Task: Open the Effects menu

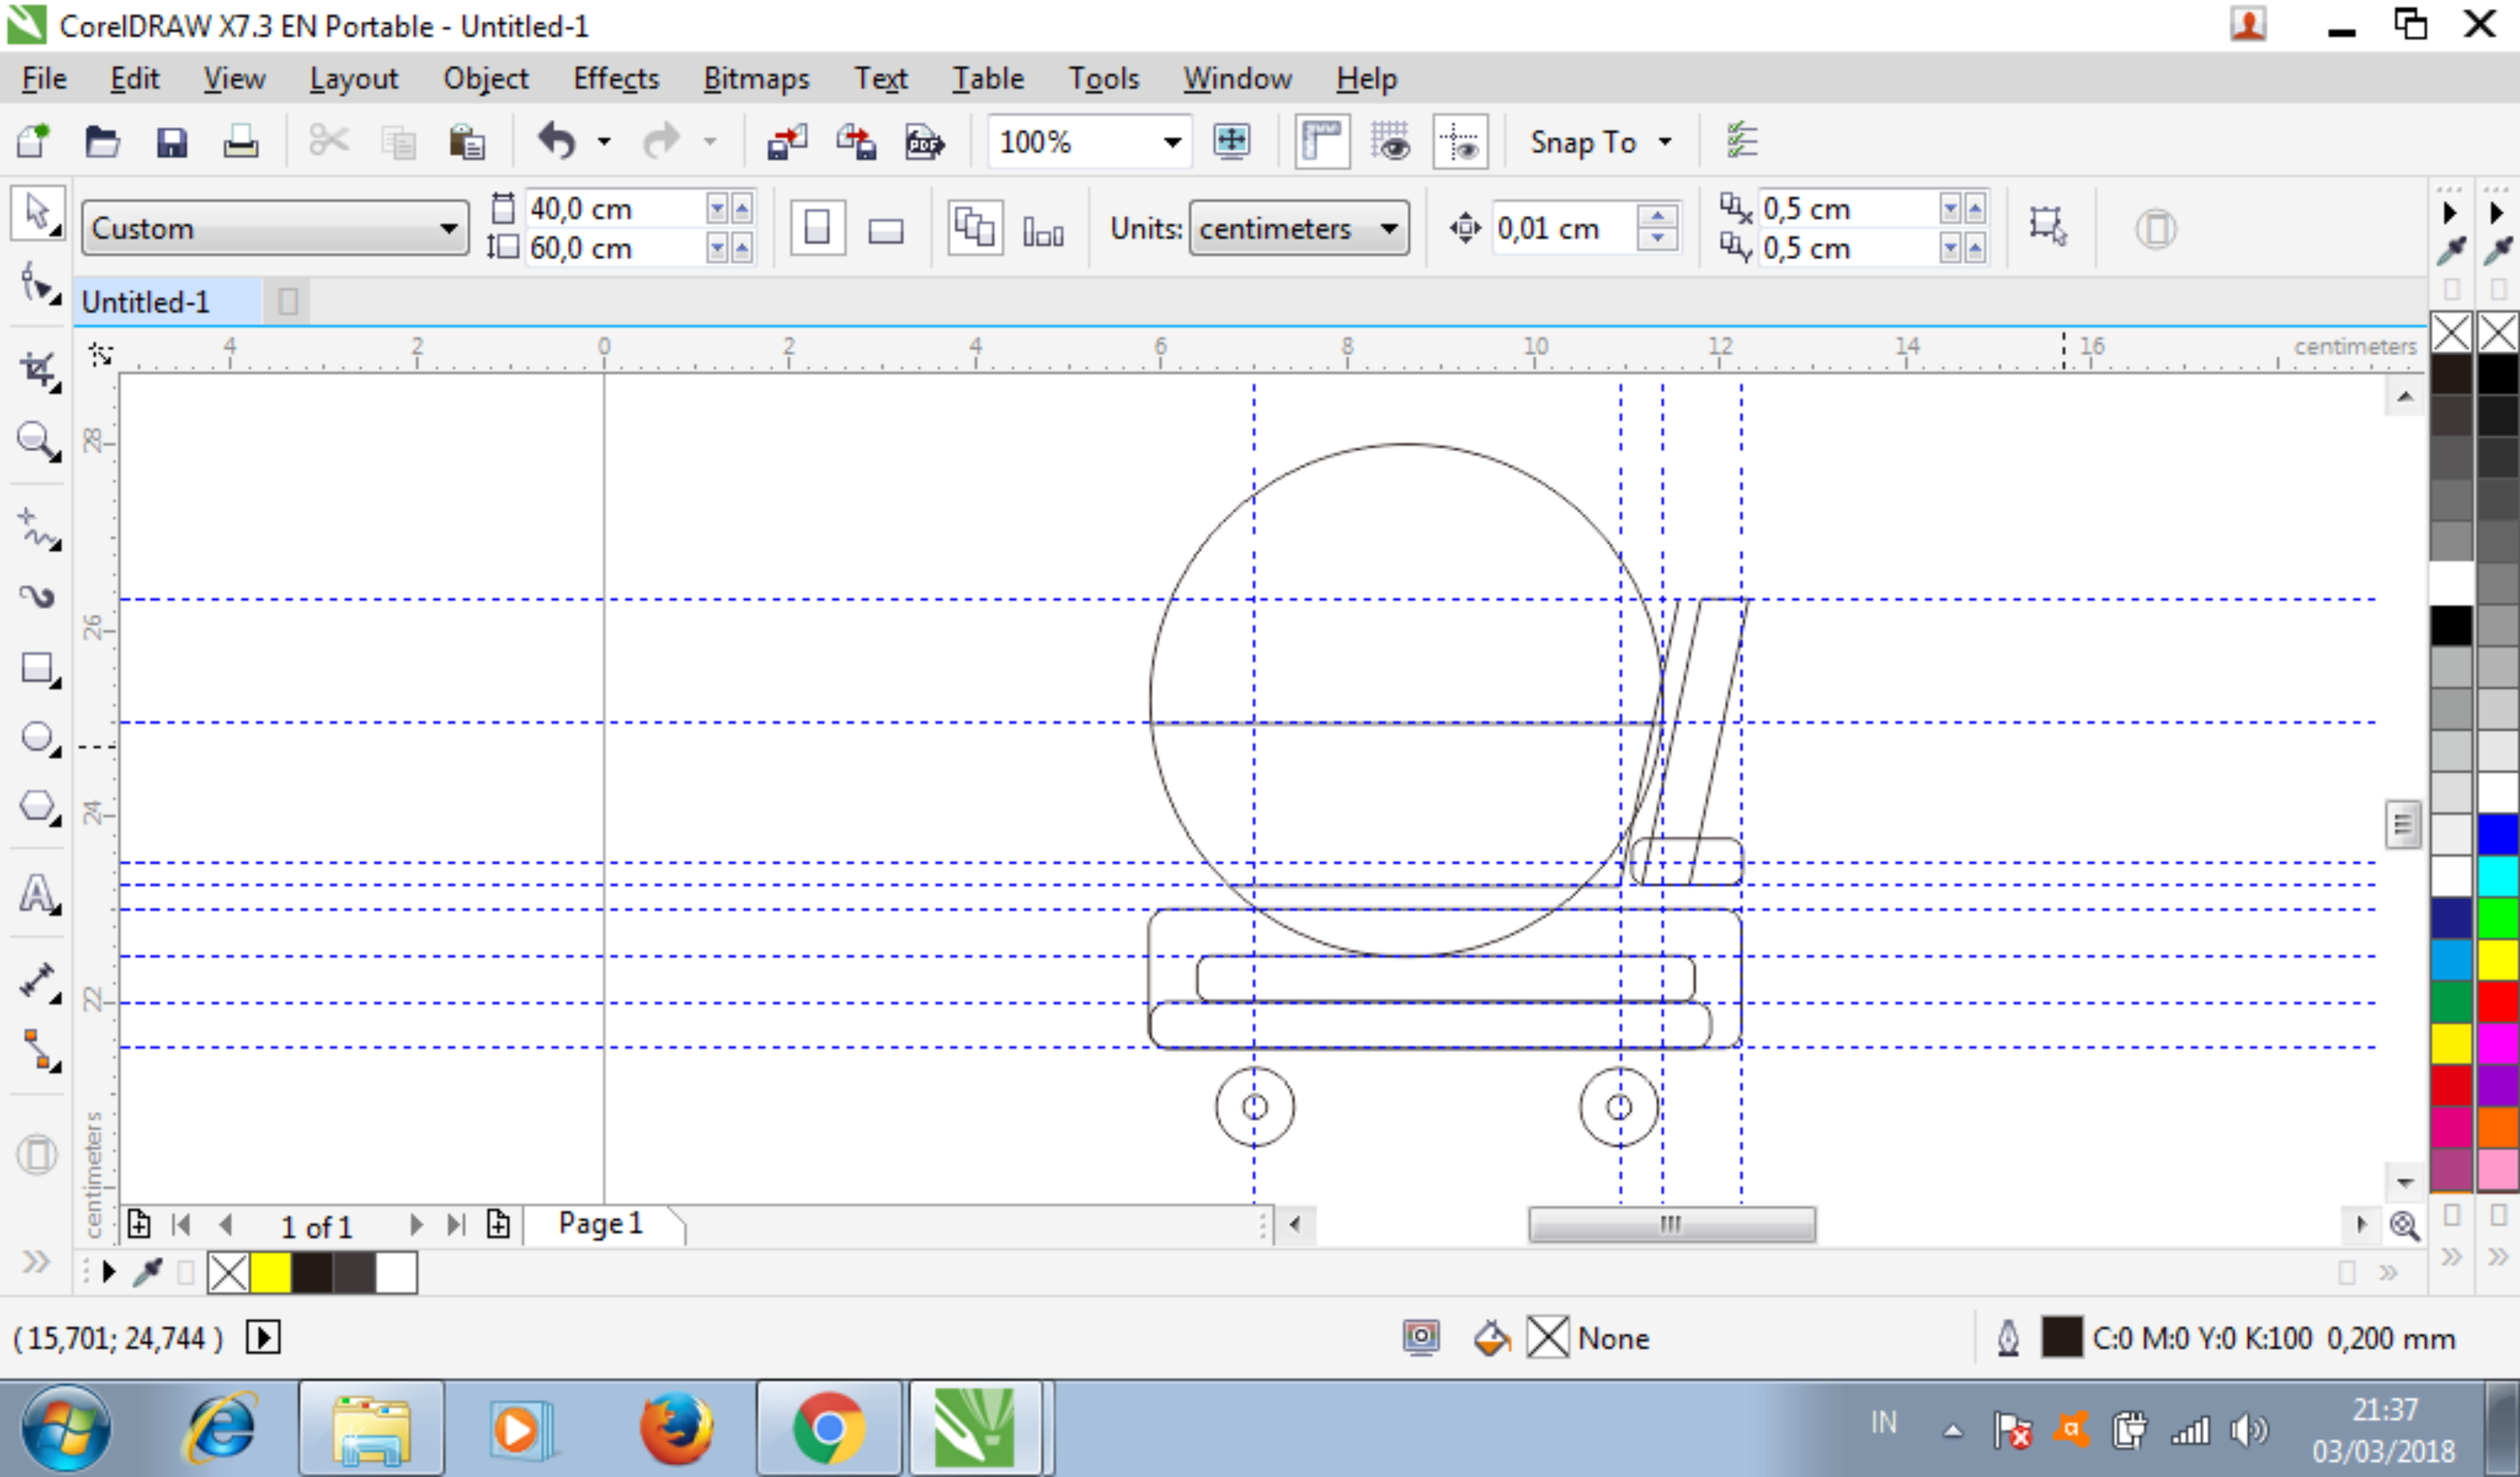Action: click(615, 78)
